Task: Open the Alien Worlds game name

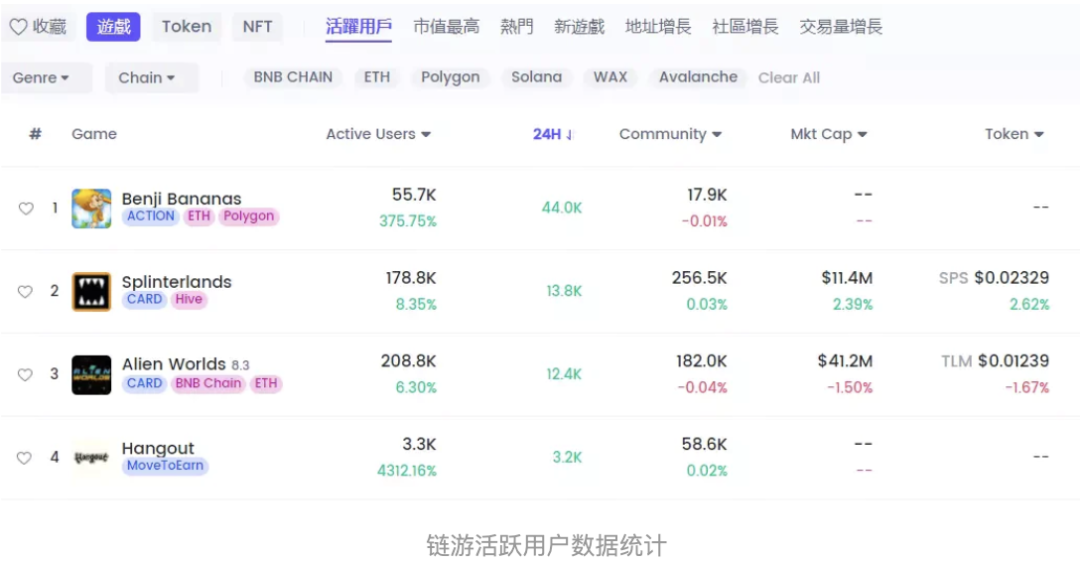Action: (174, 364)
